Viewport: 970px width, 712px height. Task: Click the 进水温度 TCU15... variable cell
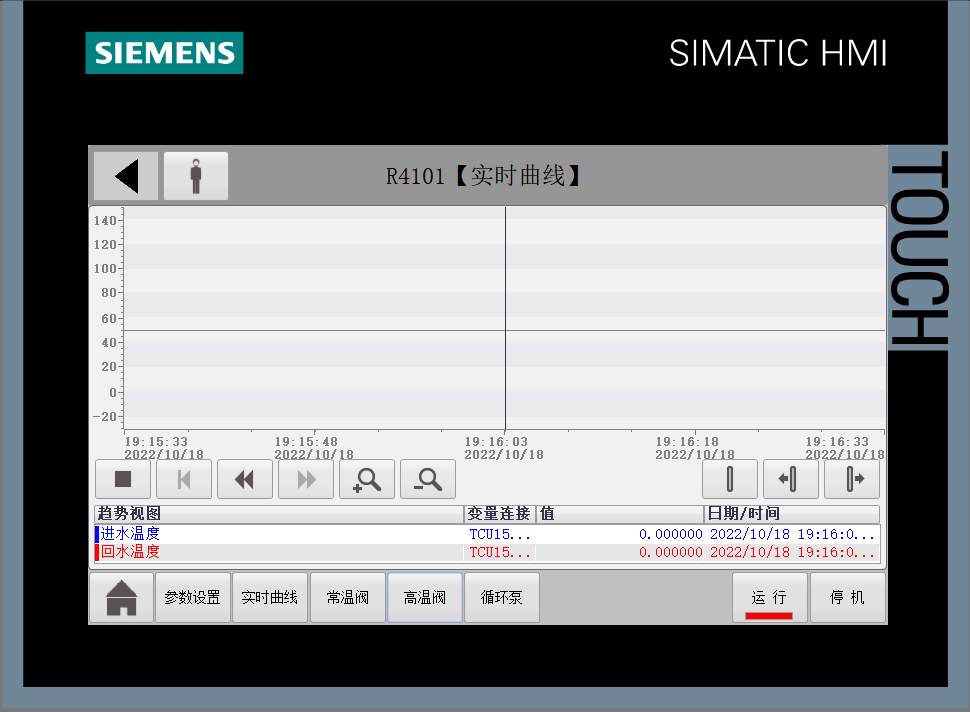tap(500, 534)
